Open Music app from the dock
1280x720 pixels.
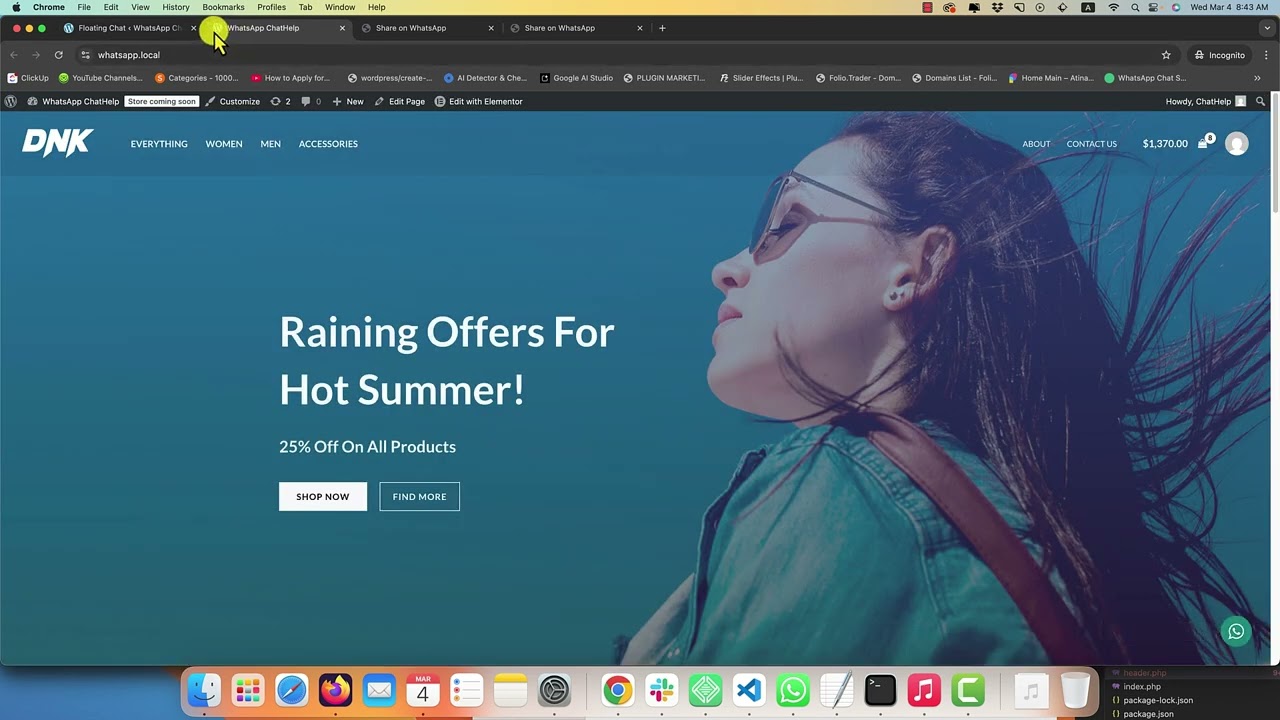tap(924, 690)
